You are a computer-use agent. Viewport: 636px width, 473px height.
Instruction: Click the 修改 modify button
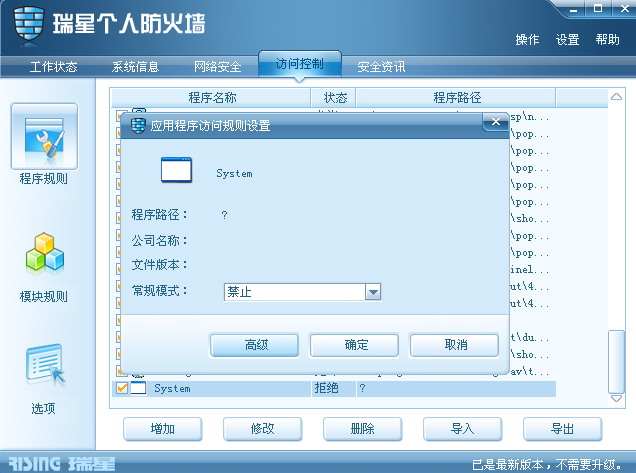[x=262, y=429]
